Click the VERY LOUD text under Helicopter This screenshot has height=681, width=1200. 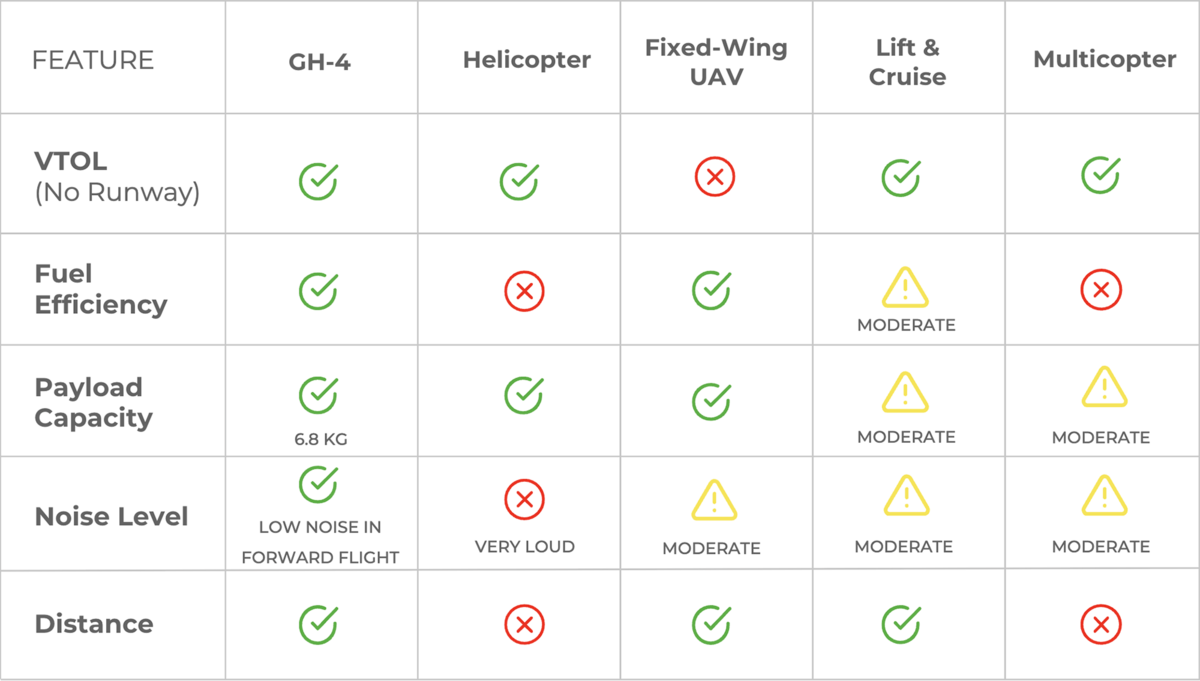pyautogui.click(x=524, y=547)
